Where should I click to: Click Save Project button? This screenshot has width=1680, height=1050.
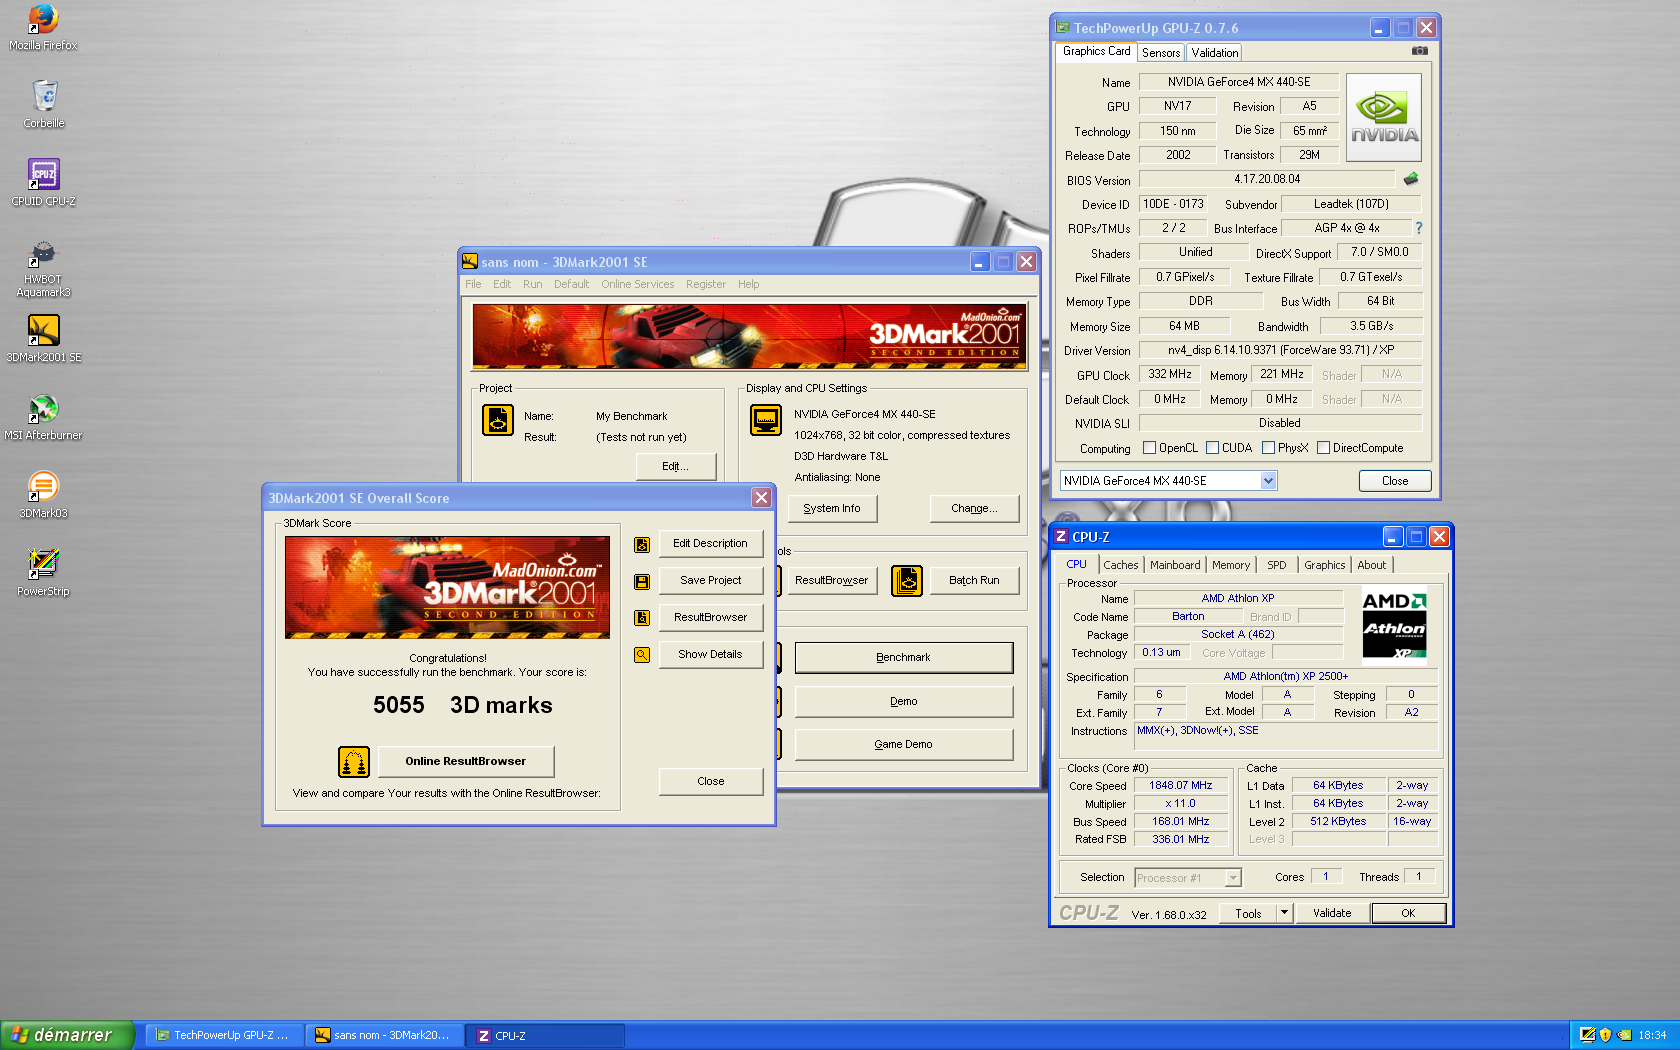pos(710,581)
